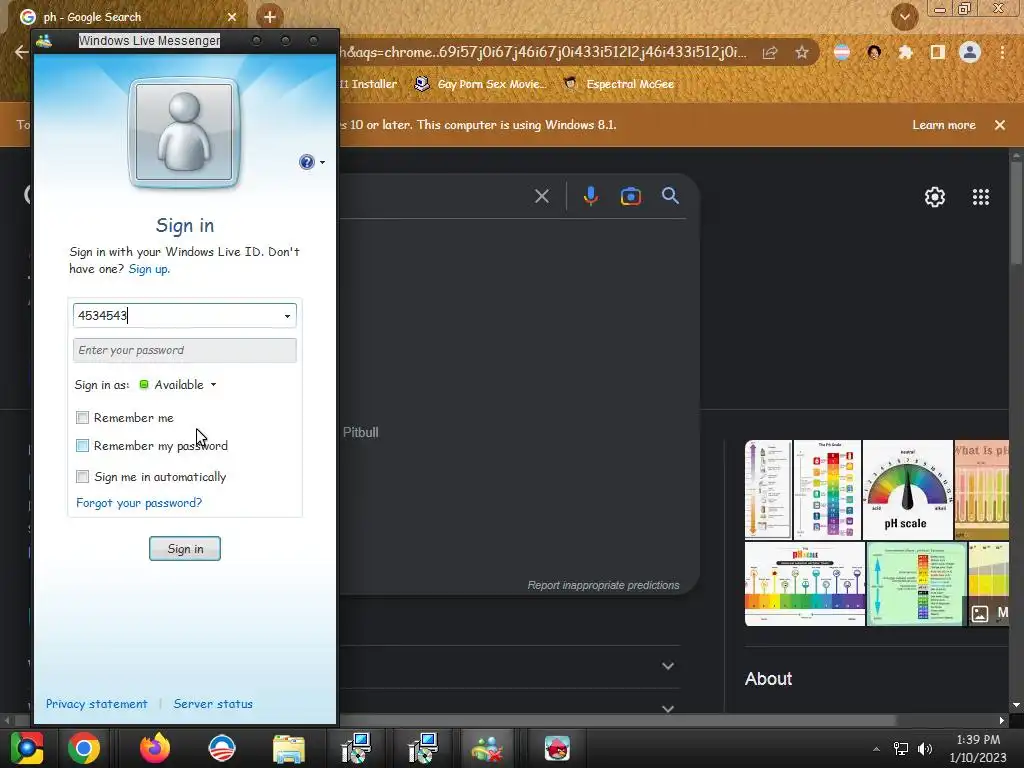Click the Google search magnifier icon
Screen dimensions: 1024x768
[670, 196]
